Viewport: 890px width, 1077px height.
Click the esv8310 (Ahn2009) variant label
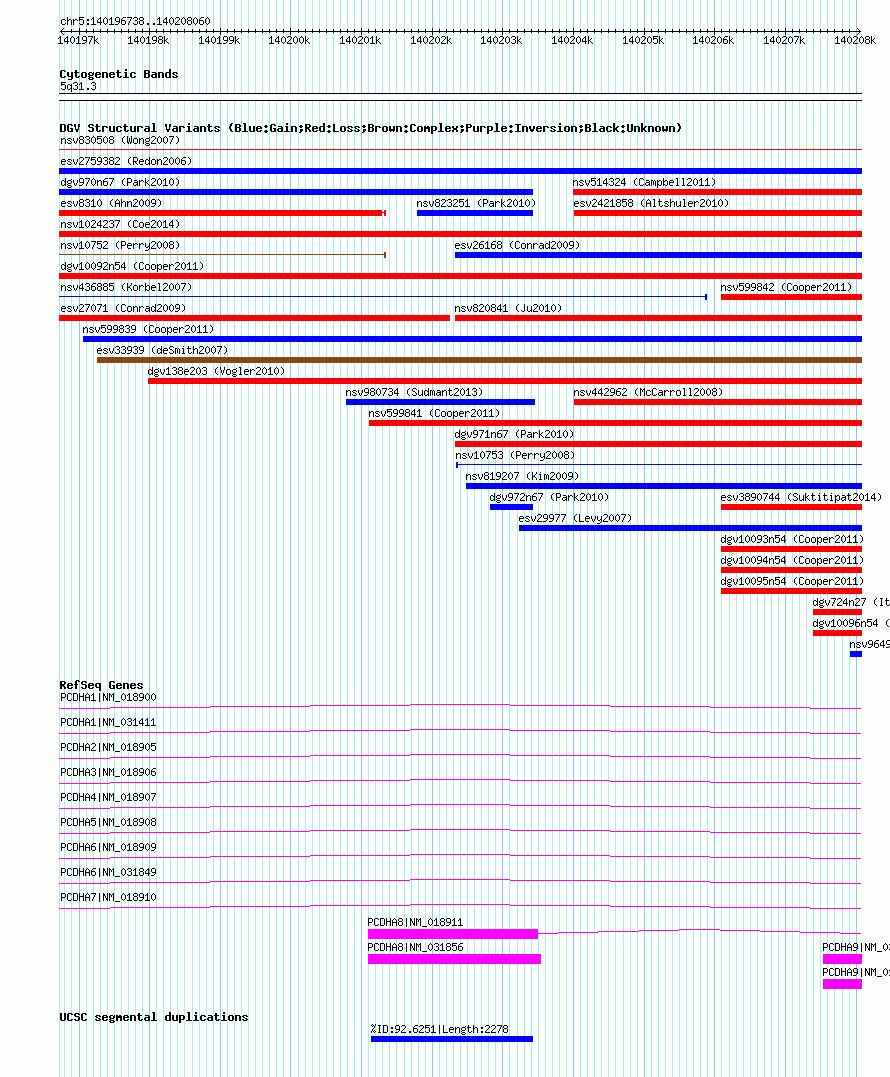(111, 203)
